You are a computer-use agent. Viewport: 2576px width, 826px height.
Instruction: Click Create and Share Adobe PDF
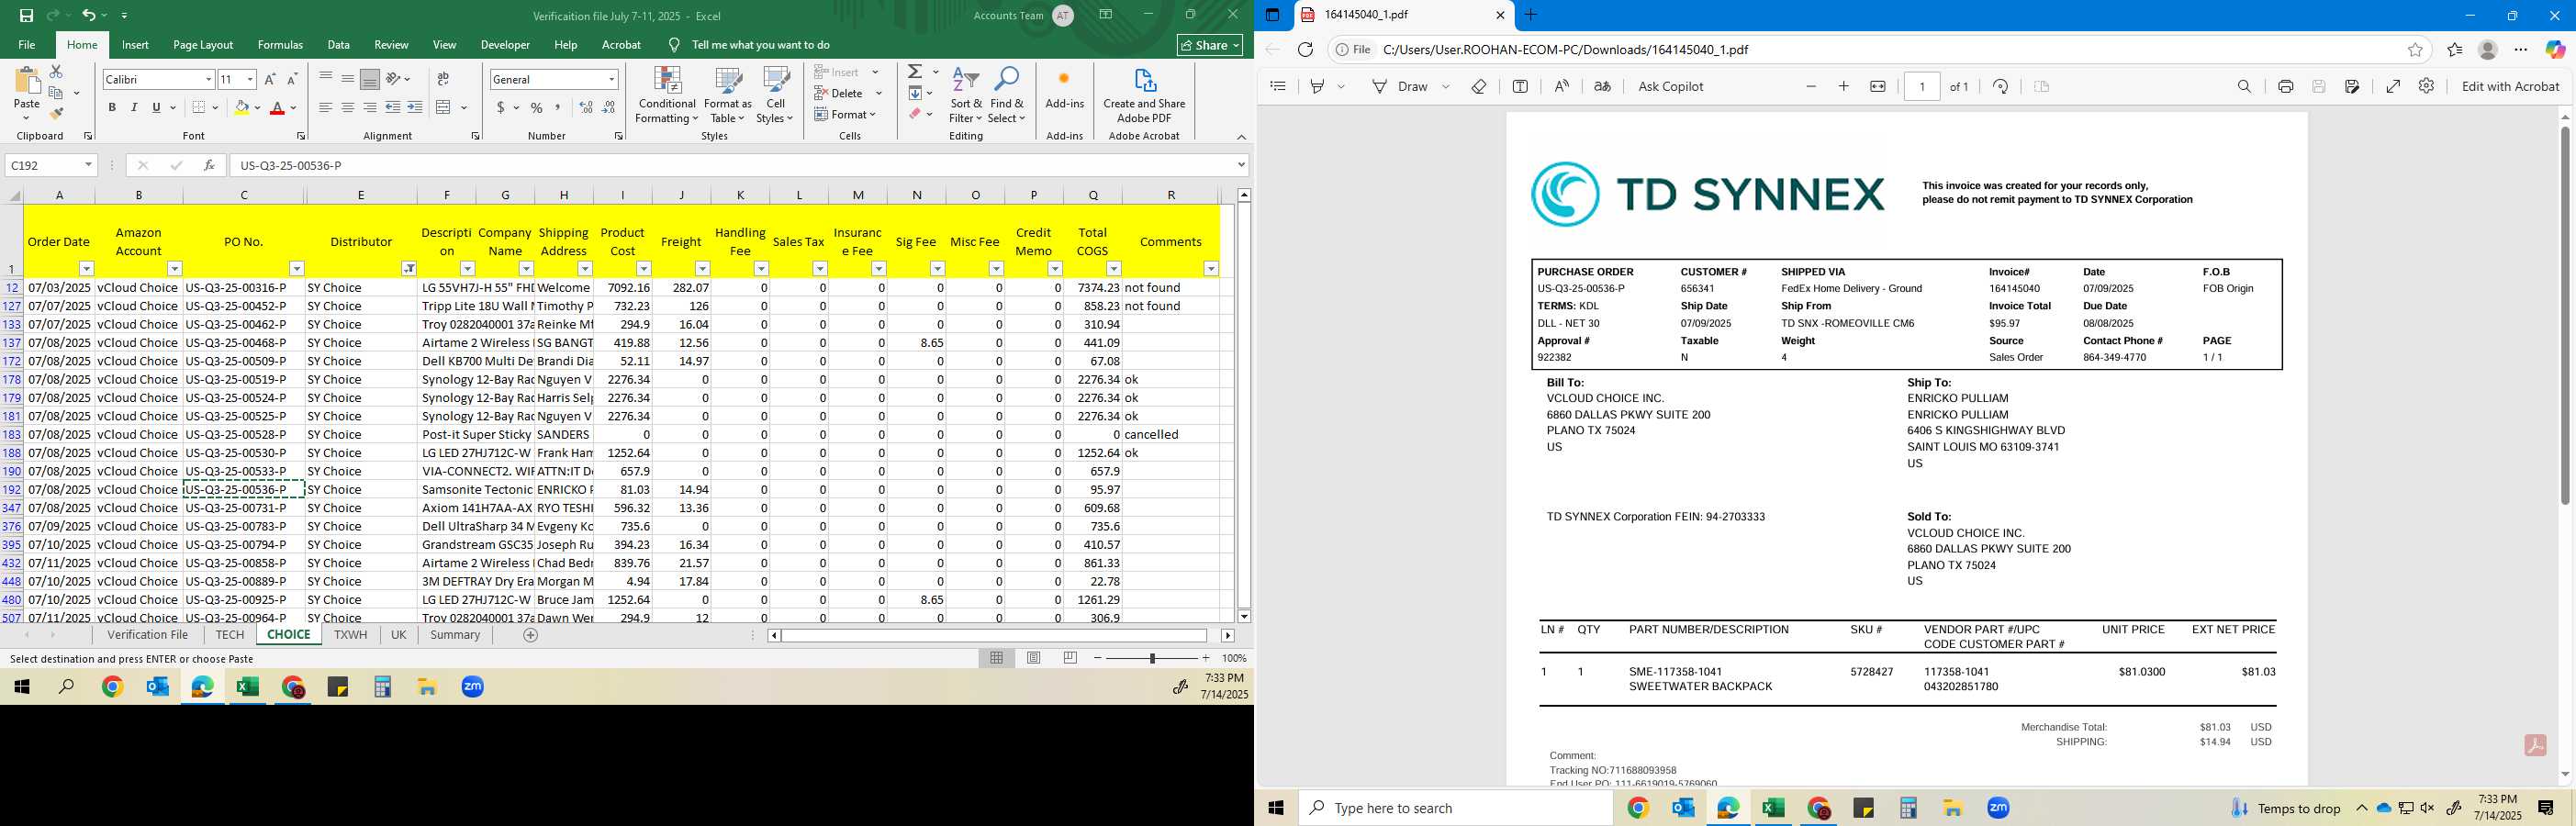pyautogui.click(x=1144, y=96)
